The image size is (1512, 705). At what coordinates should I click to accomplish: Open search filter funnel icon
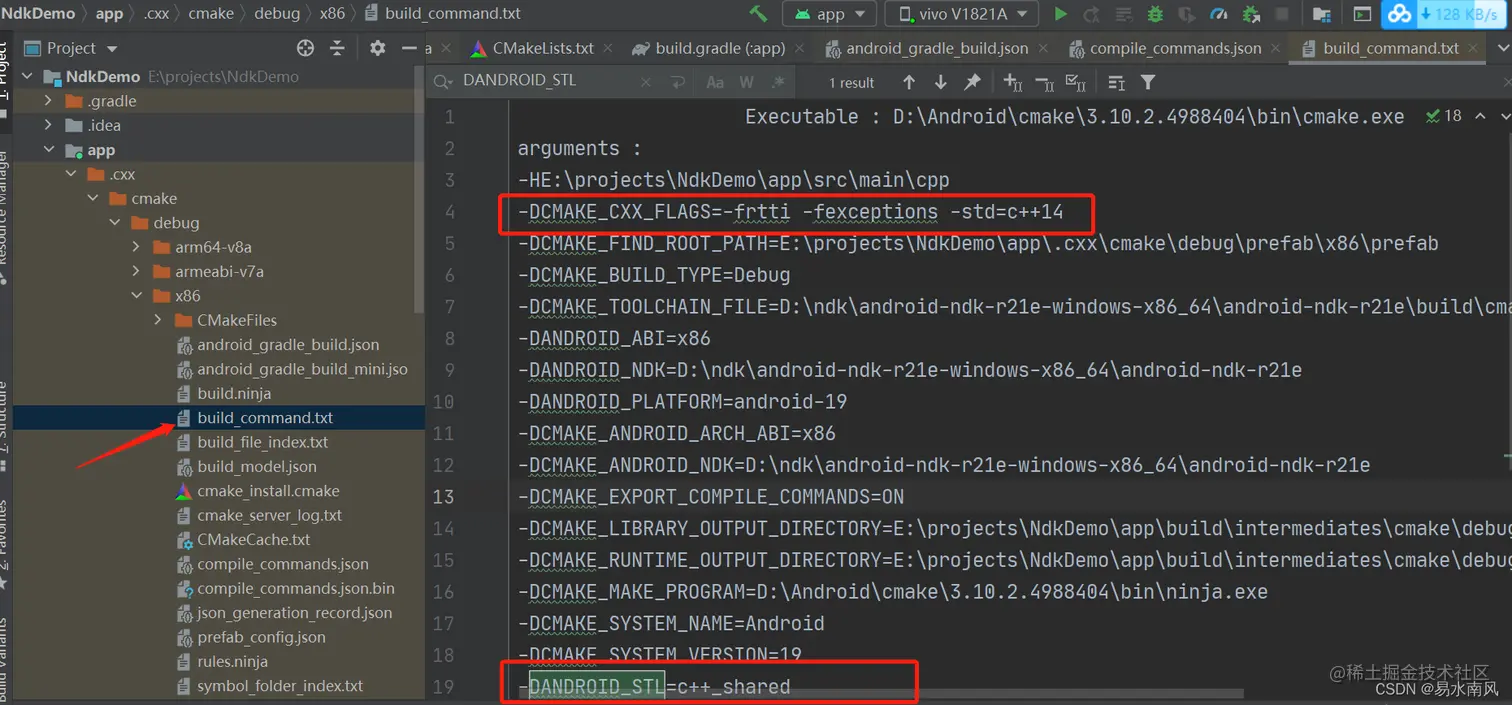[1148, 82]
